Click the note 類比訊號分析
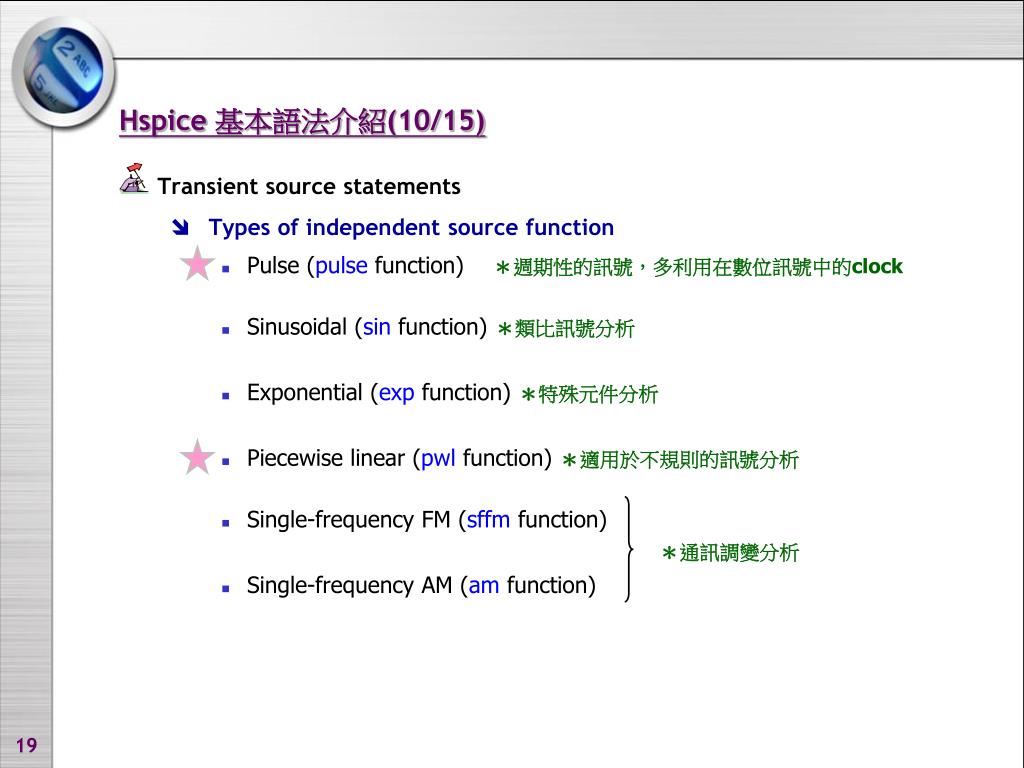1024x768 pixels. tap(566, 328)
